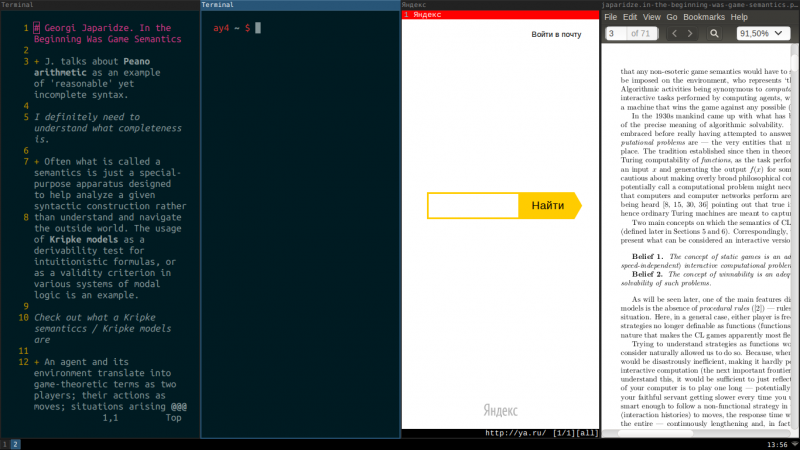Click the page number field showing 3
Screen dimensions: 800x450
point(616,34)
